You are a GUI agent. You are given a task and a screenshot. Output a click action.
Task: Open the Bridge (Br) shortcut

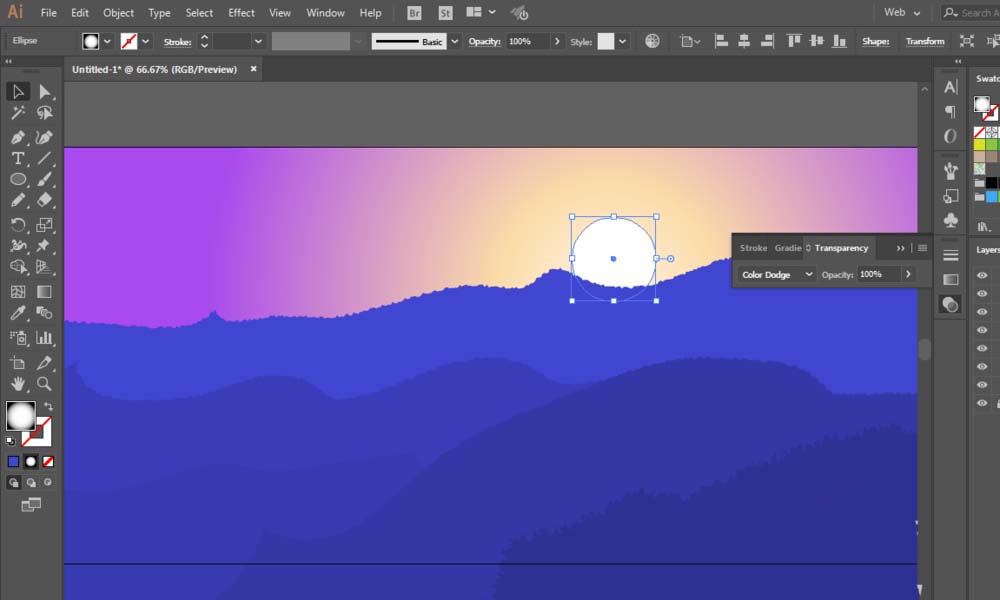[x=415, y=13]
